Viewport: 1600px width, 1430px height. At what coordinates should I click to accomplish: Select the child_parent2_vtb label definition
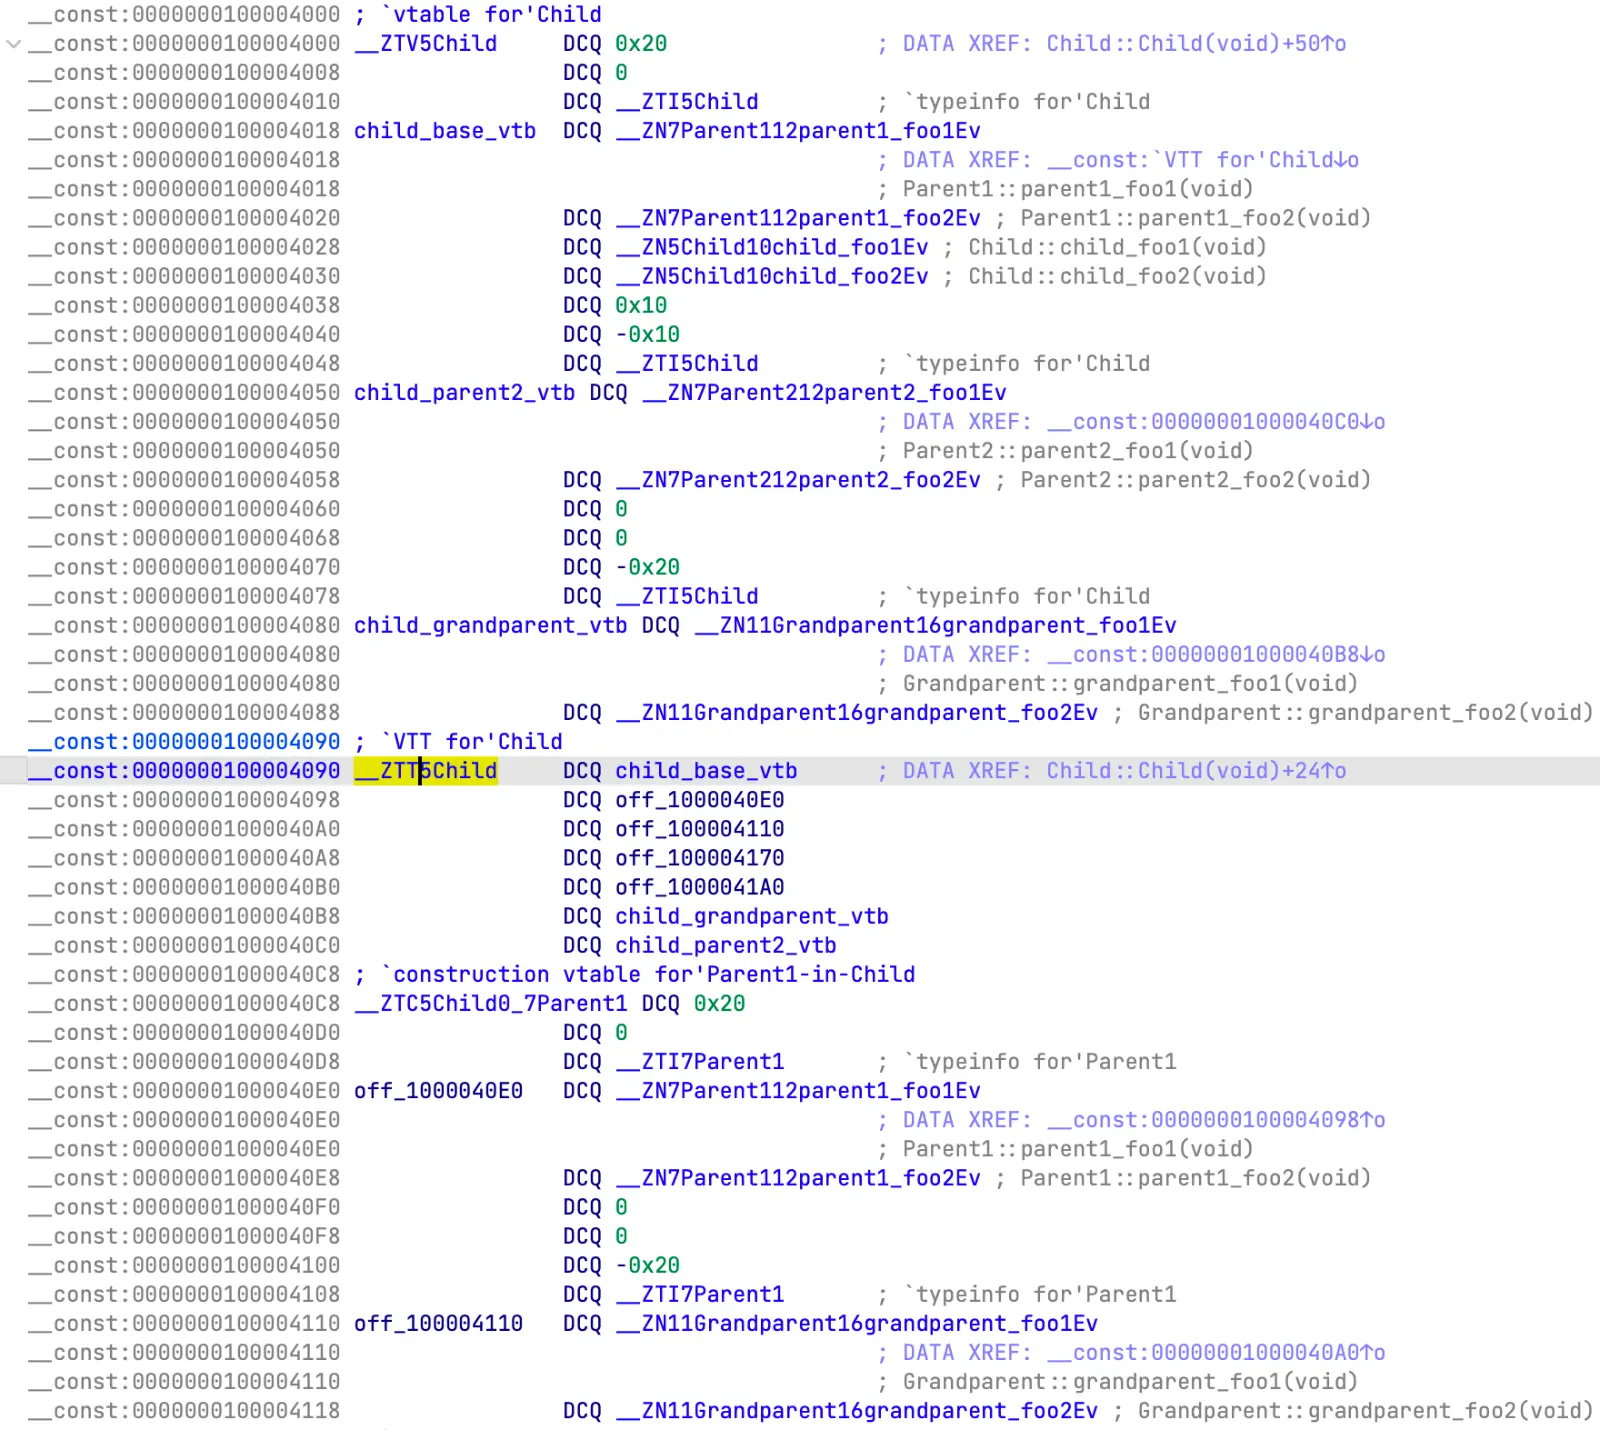pyautogui.click(x=464, y=393)
